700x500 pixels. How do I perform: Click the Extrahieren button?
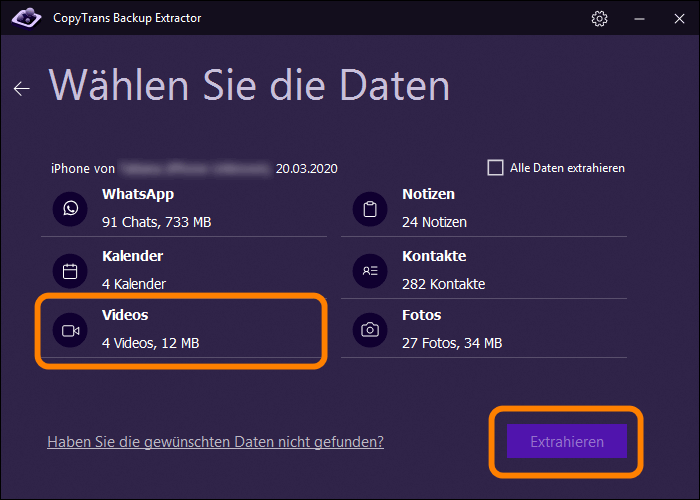(x=567, y=441)
